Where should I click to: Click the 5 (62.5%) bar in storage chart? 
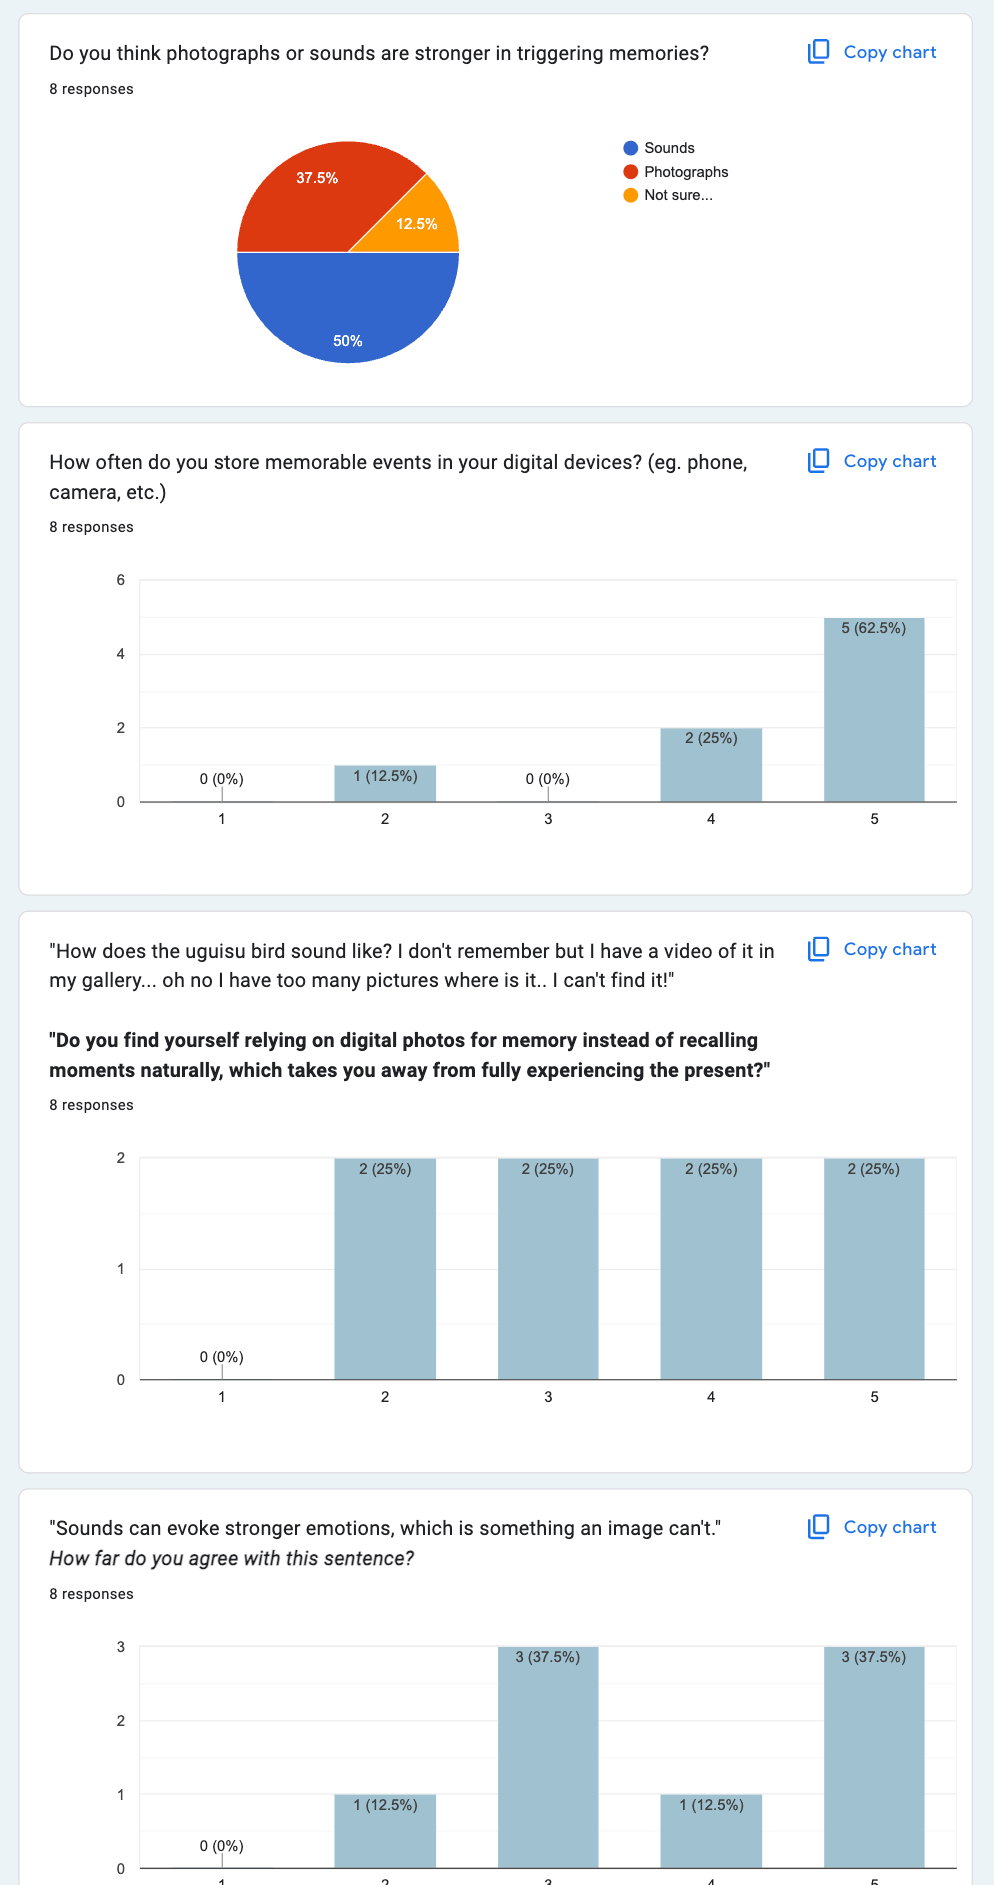tap(874, 710)
